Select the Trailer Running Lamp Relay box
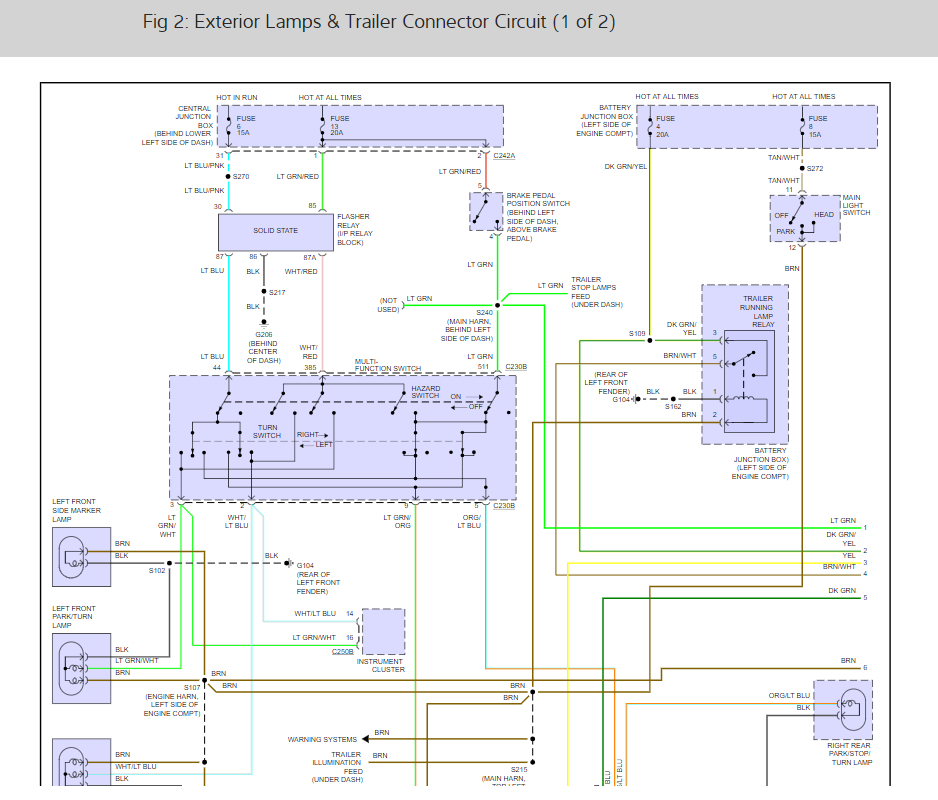The width and height of the screenshot is (938, 800). [x=744, y=364]
